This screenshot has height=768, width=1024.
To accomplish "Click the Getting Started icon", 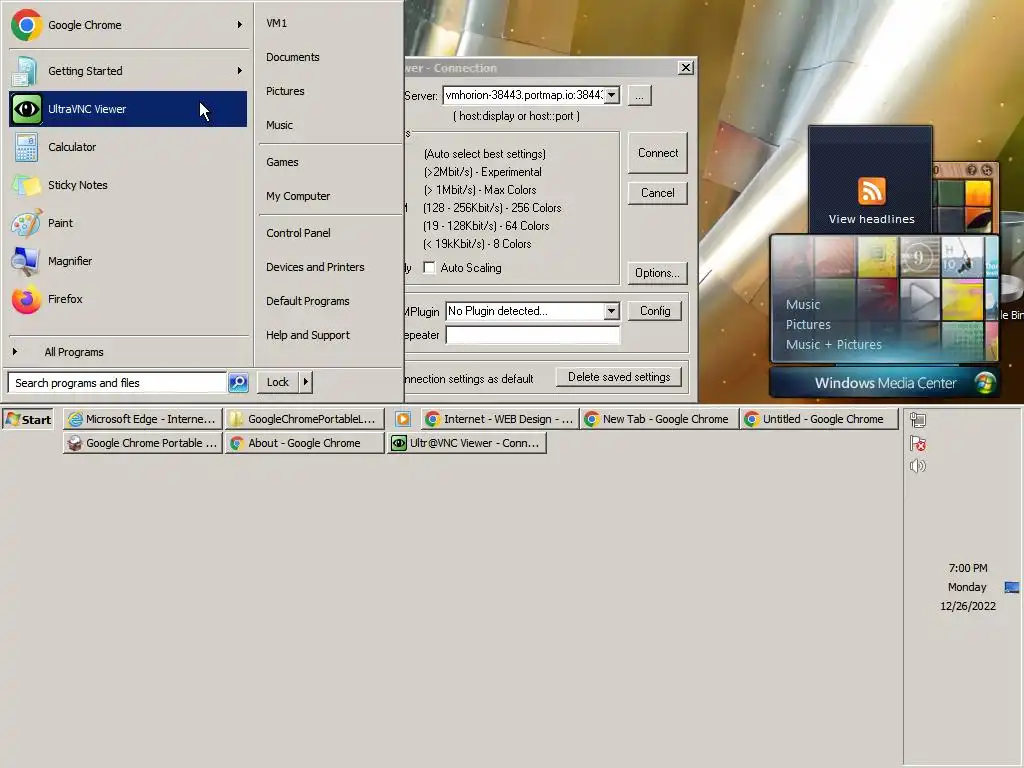I will coord(25,71).
